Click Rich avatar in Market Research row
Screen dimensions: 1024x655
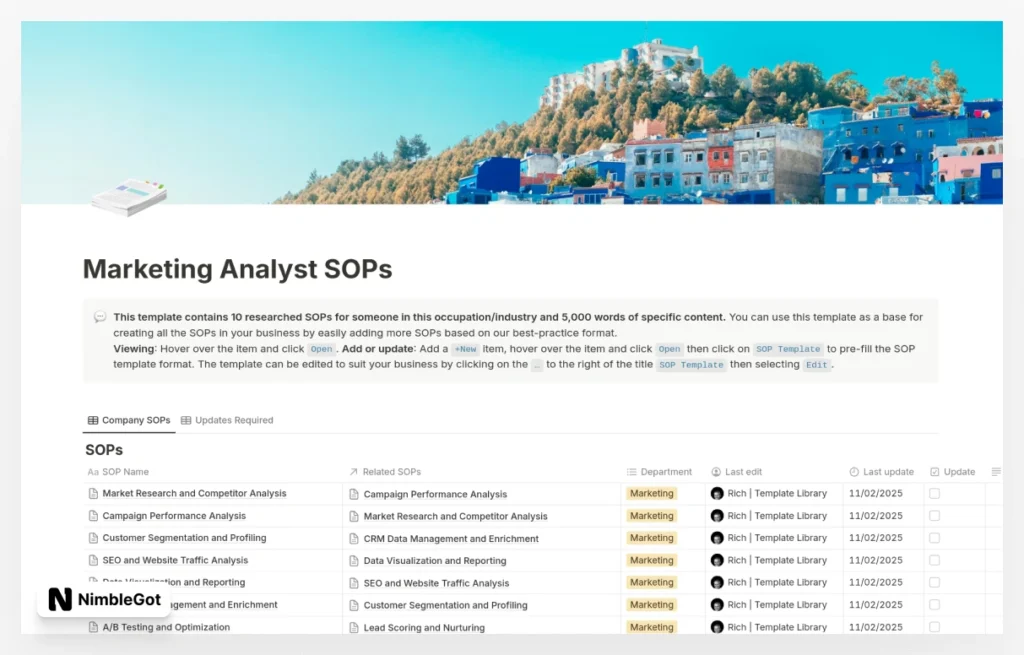tap(717, 494)
